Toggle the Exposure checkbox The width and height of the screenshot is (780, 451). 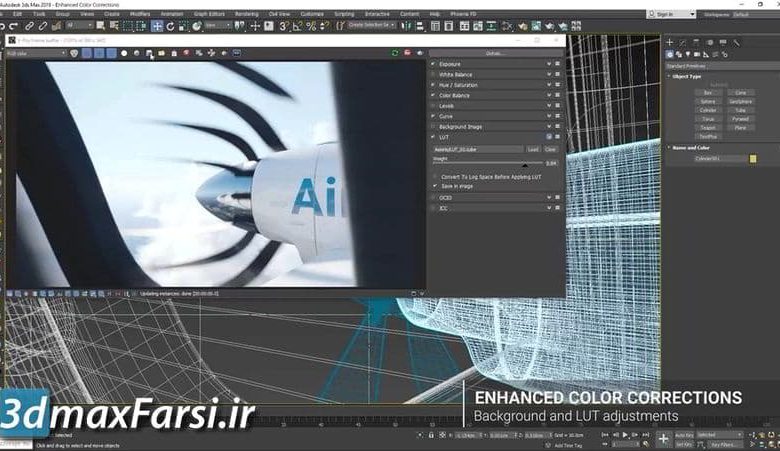pos(433,64)
